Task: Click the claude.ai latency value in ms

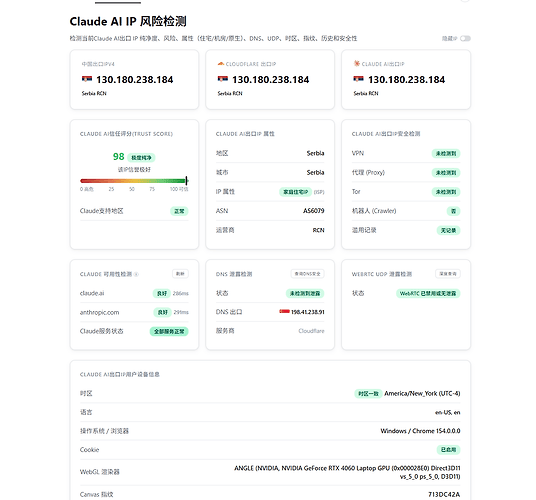Action: point(180,293)
